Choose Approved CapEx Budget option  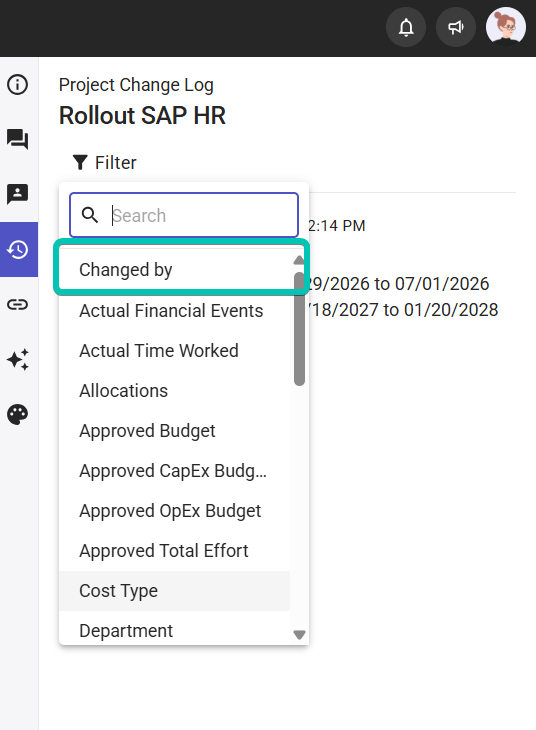(175, 471)
